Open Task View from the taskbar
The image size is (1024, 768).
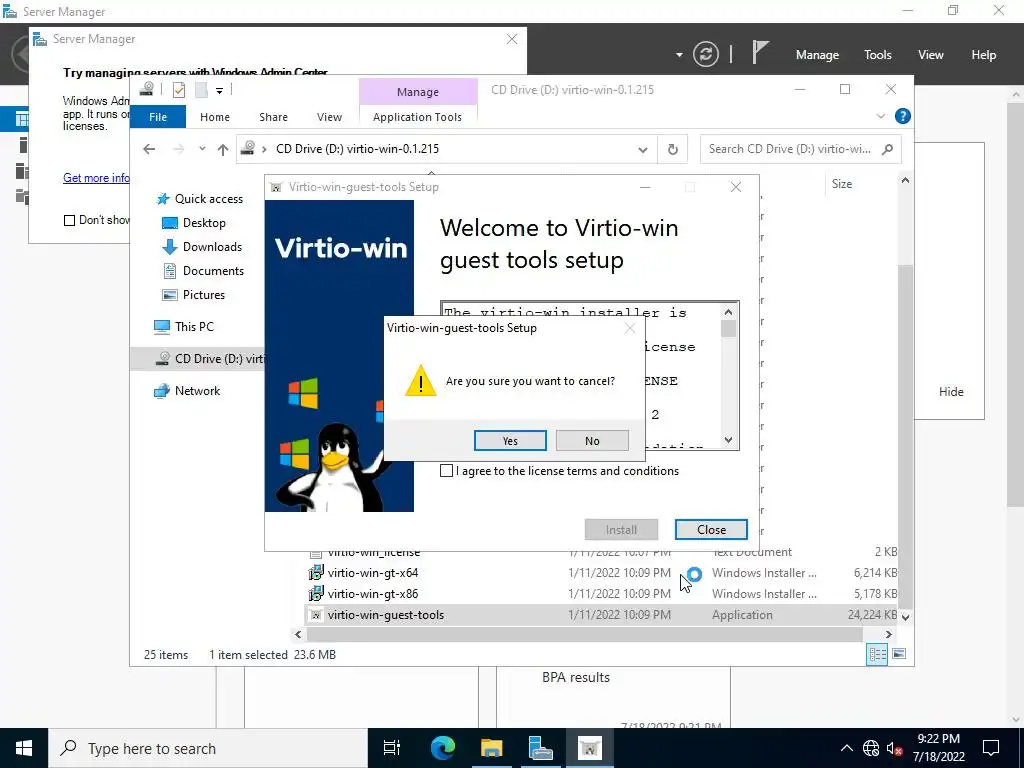coord(392,748)
